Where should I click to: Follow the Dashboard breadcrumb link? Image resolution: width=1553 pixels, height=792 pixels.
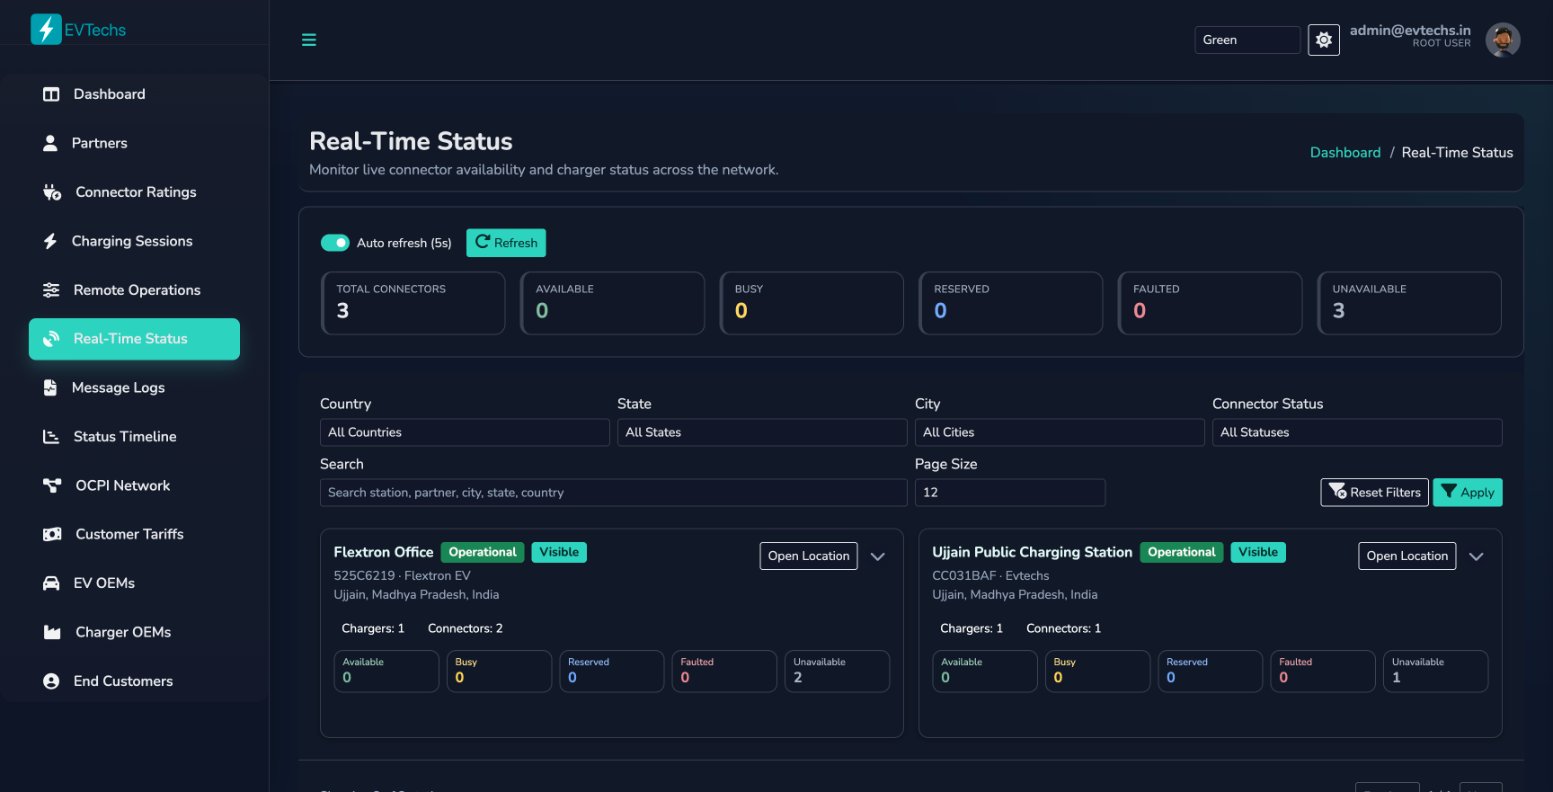[1344, 152]
